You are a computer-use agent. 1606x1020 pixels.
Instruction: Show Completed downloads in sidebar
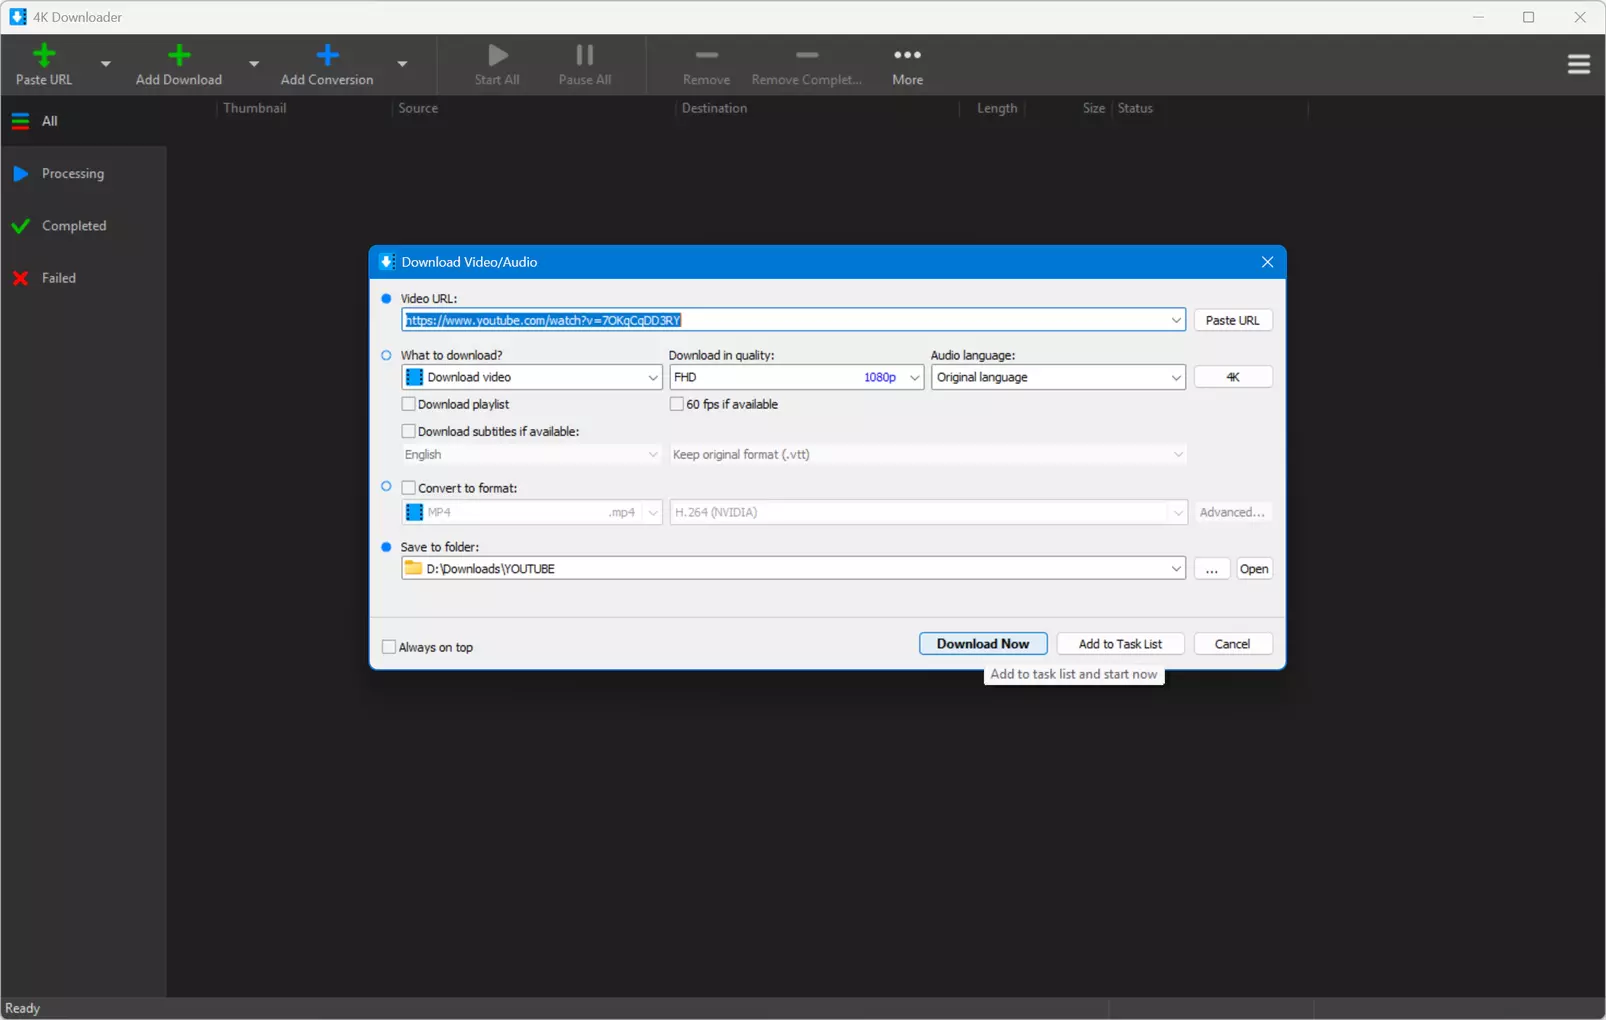(84, 226)
